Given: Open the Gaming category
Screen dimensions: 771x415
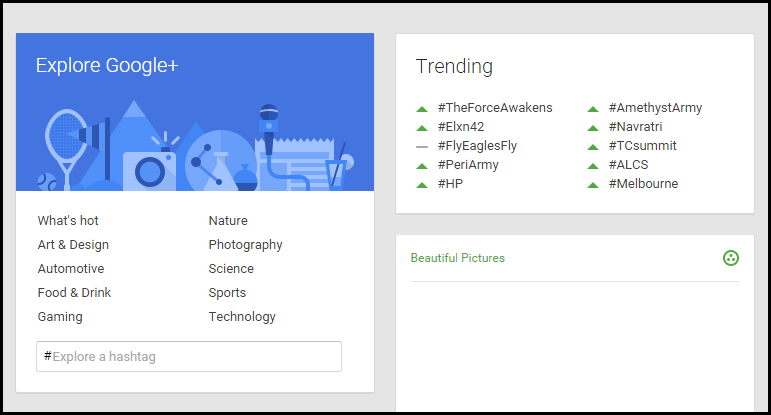Looking at the screenshot, I should [x=60, y=317].
